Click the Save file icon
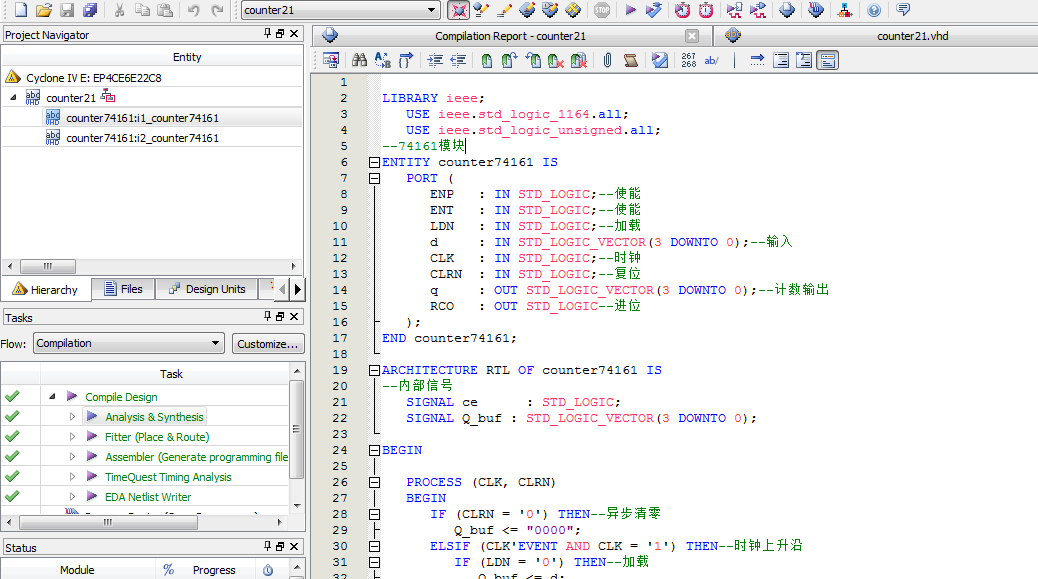The image size is (1038, 579). 67,10
